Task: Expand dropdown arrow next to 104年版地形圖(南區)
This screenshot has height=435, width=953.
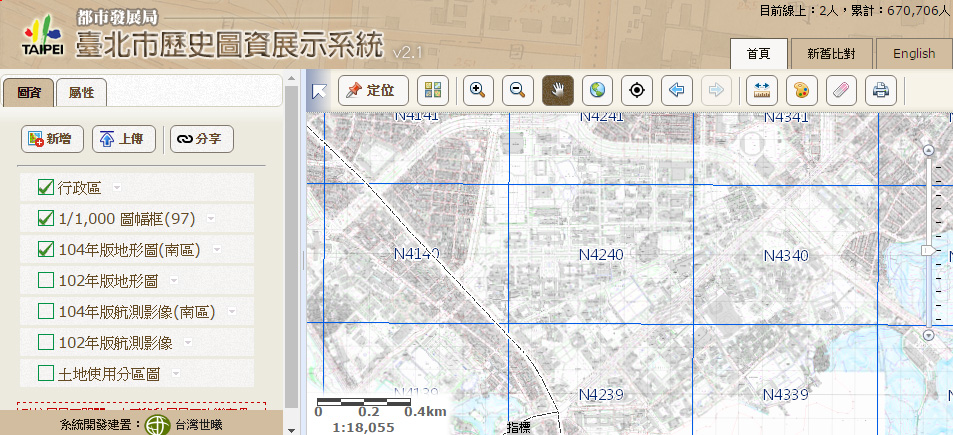Action: point(216,250)
